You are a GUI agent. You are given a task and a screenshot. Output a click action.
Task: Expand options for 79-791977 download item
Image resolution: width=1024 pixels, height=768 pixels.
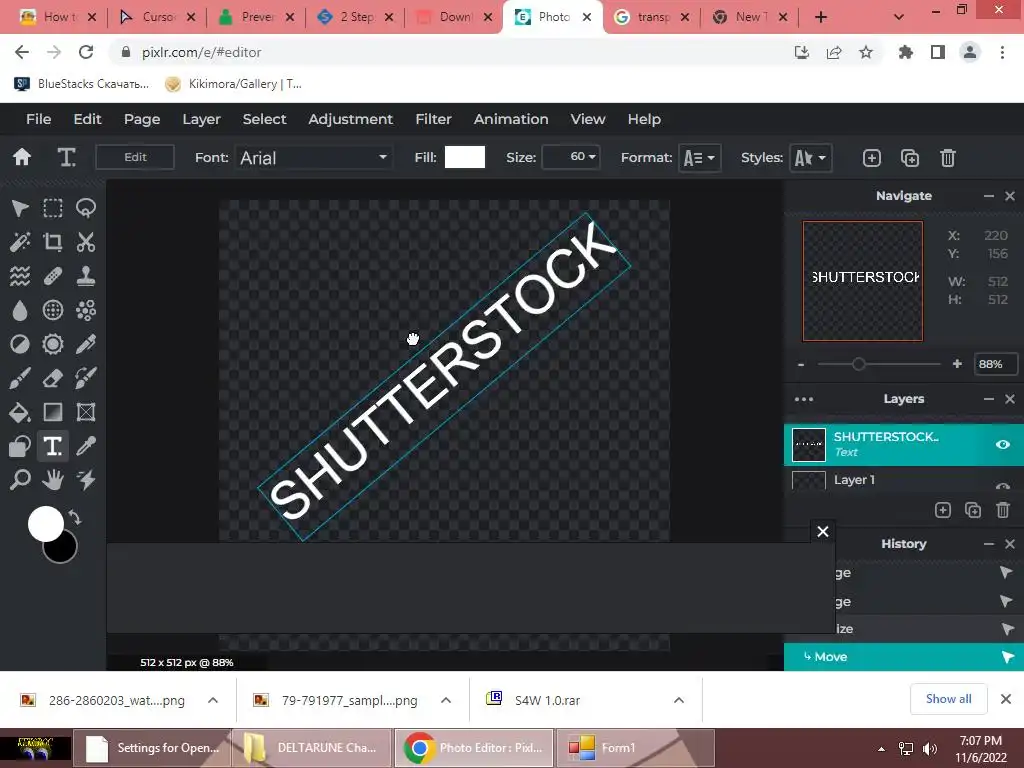446,700
